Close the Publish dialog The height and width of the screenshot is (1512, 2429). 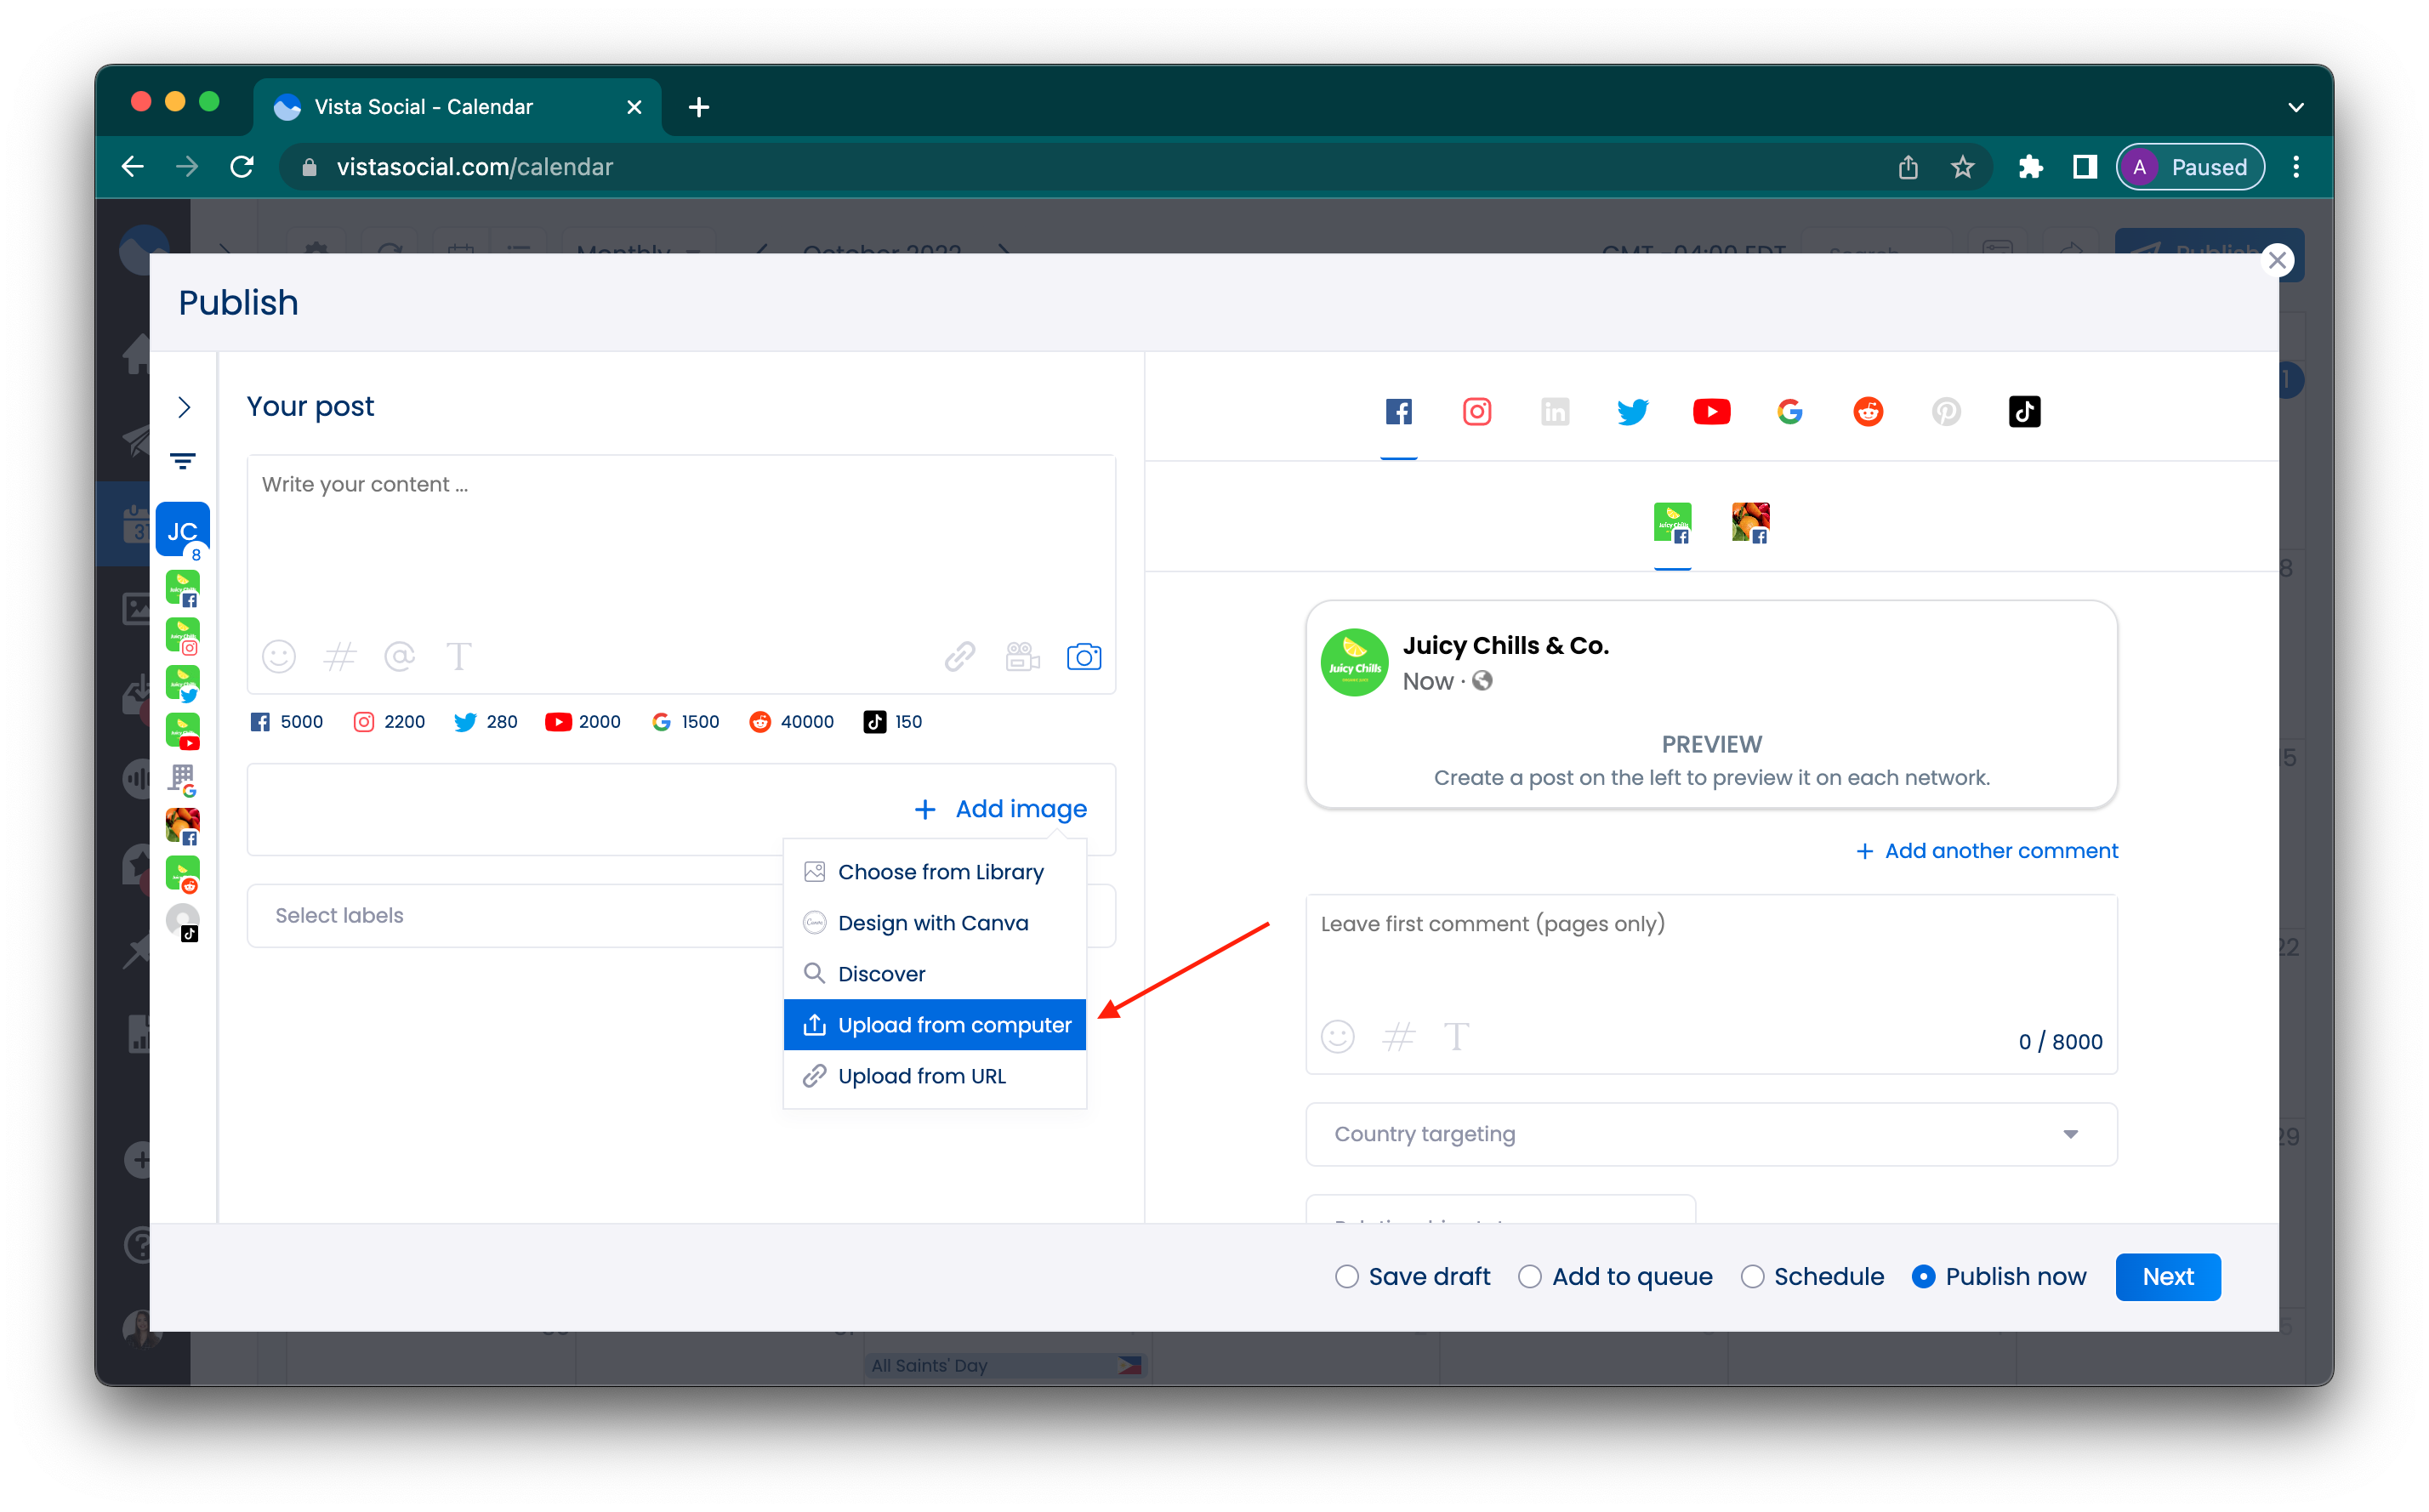(2277, 261)
